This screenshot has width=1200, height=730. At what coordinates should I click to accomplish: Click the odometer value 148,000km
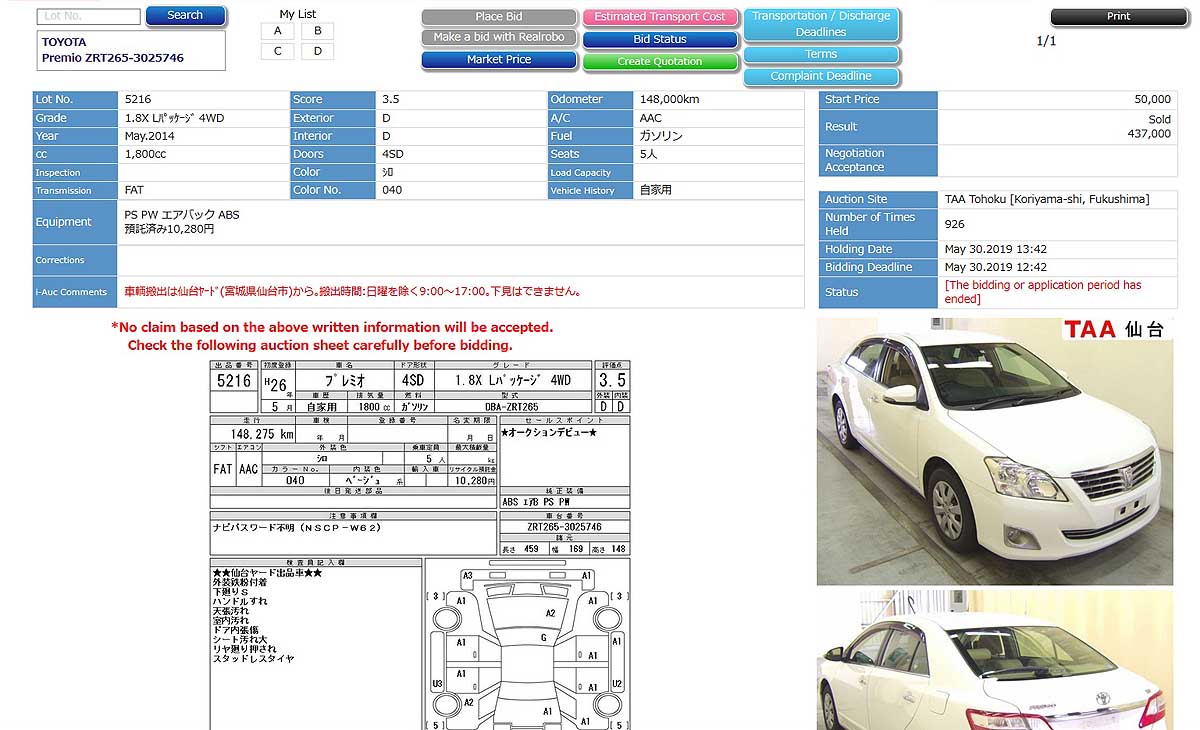(669, 100)
